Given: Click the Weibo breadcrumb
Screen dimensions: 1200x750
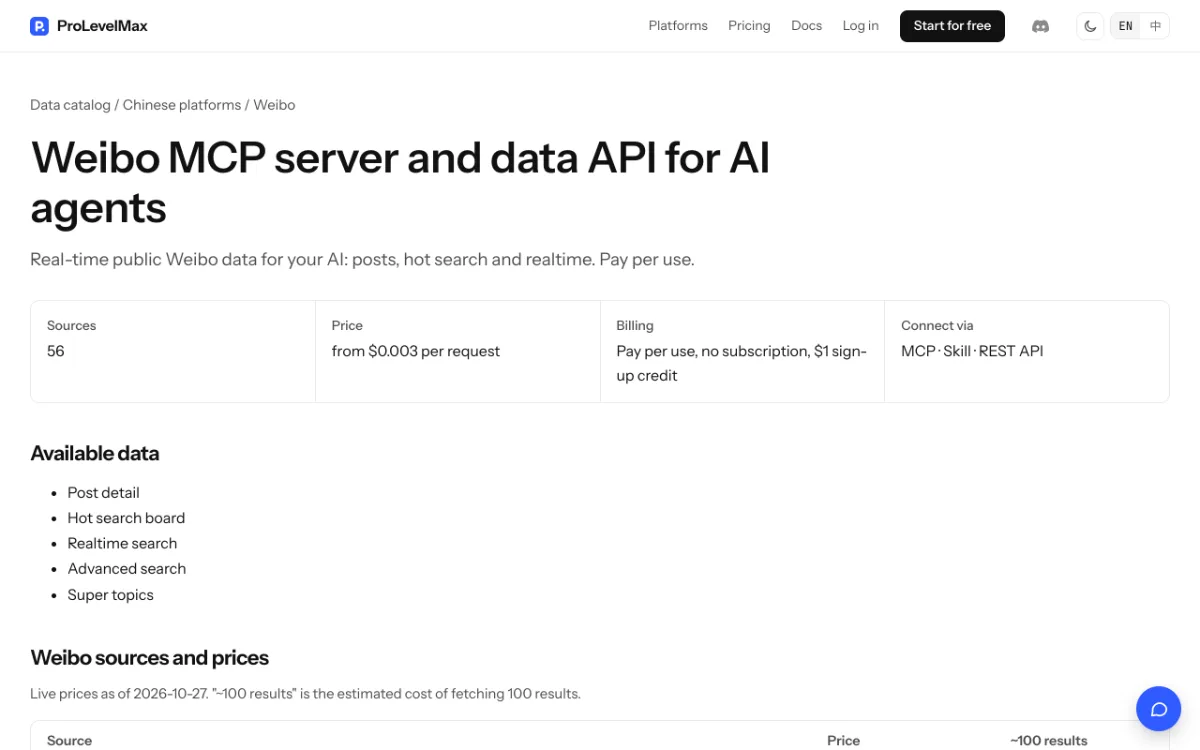Looking at the screenshot, I should click(x=274, y=105).
